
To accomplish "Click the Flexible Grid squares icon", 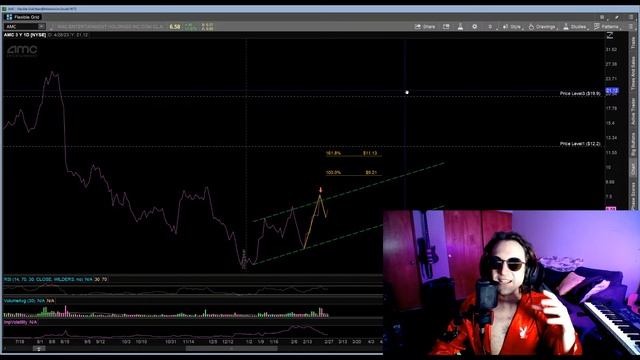I will [x=9, y=17].
